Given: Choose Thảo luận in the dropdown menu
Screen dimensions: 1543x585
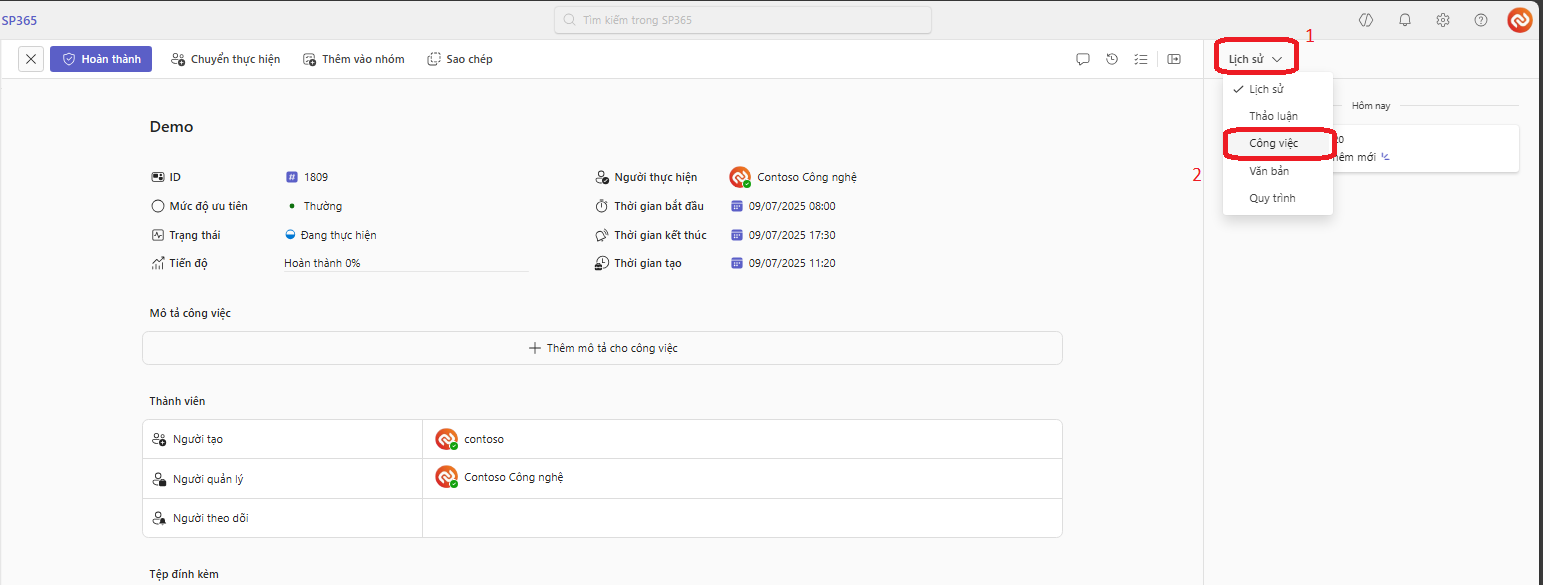Looking at the screenshot, I should click(x=1273, y=116).
